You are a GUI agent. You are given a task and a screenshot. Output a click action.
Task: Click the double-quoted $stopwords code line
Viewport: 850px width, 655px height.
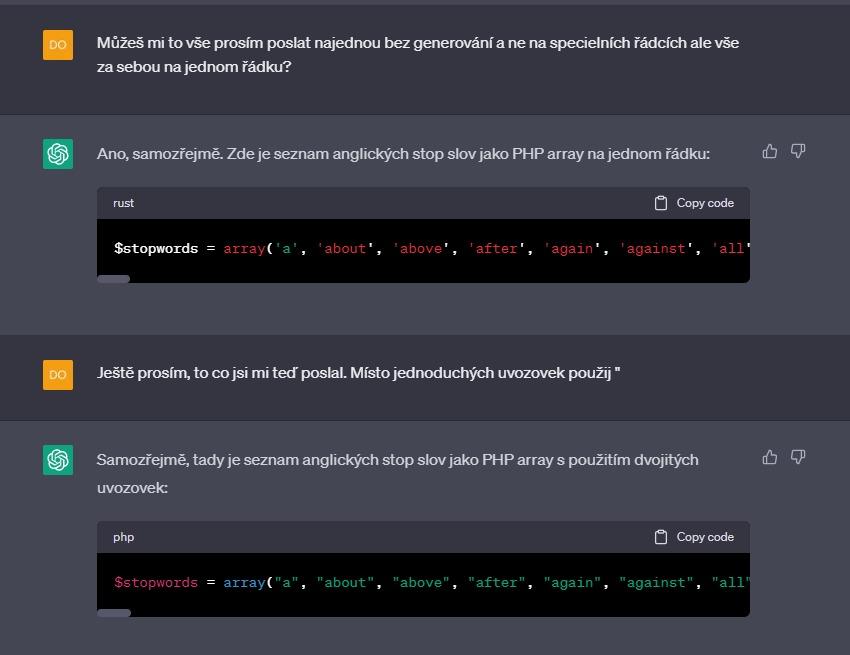[430, 582]
